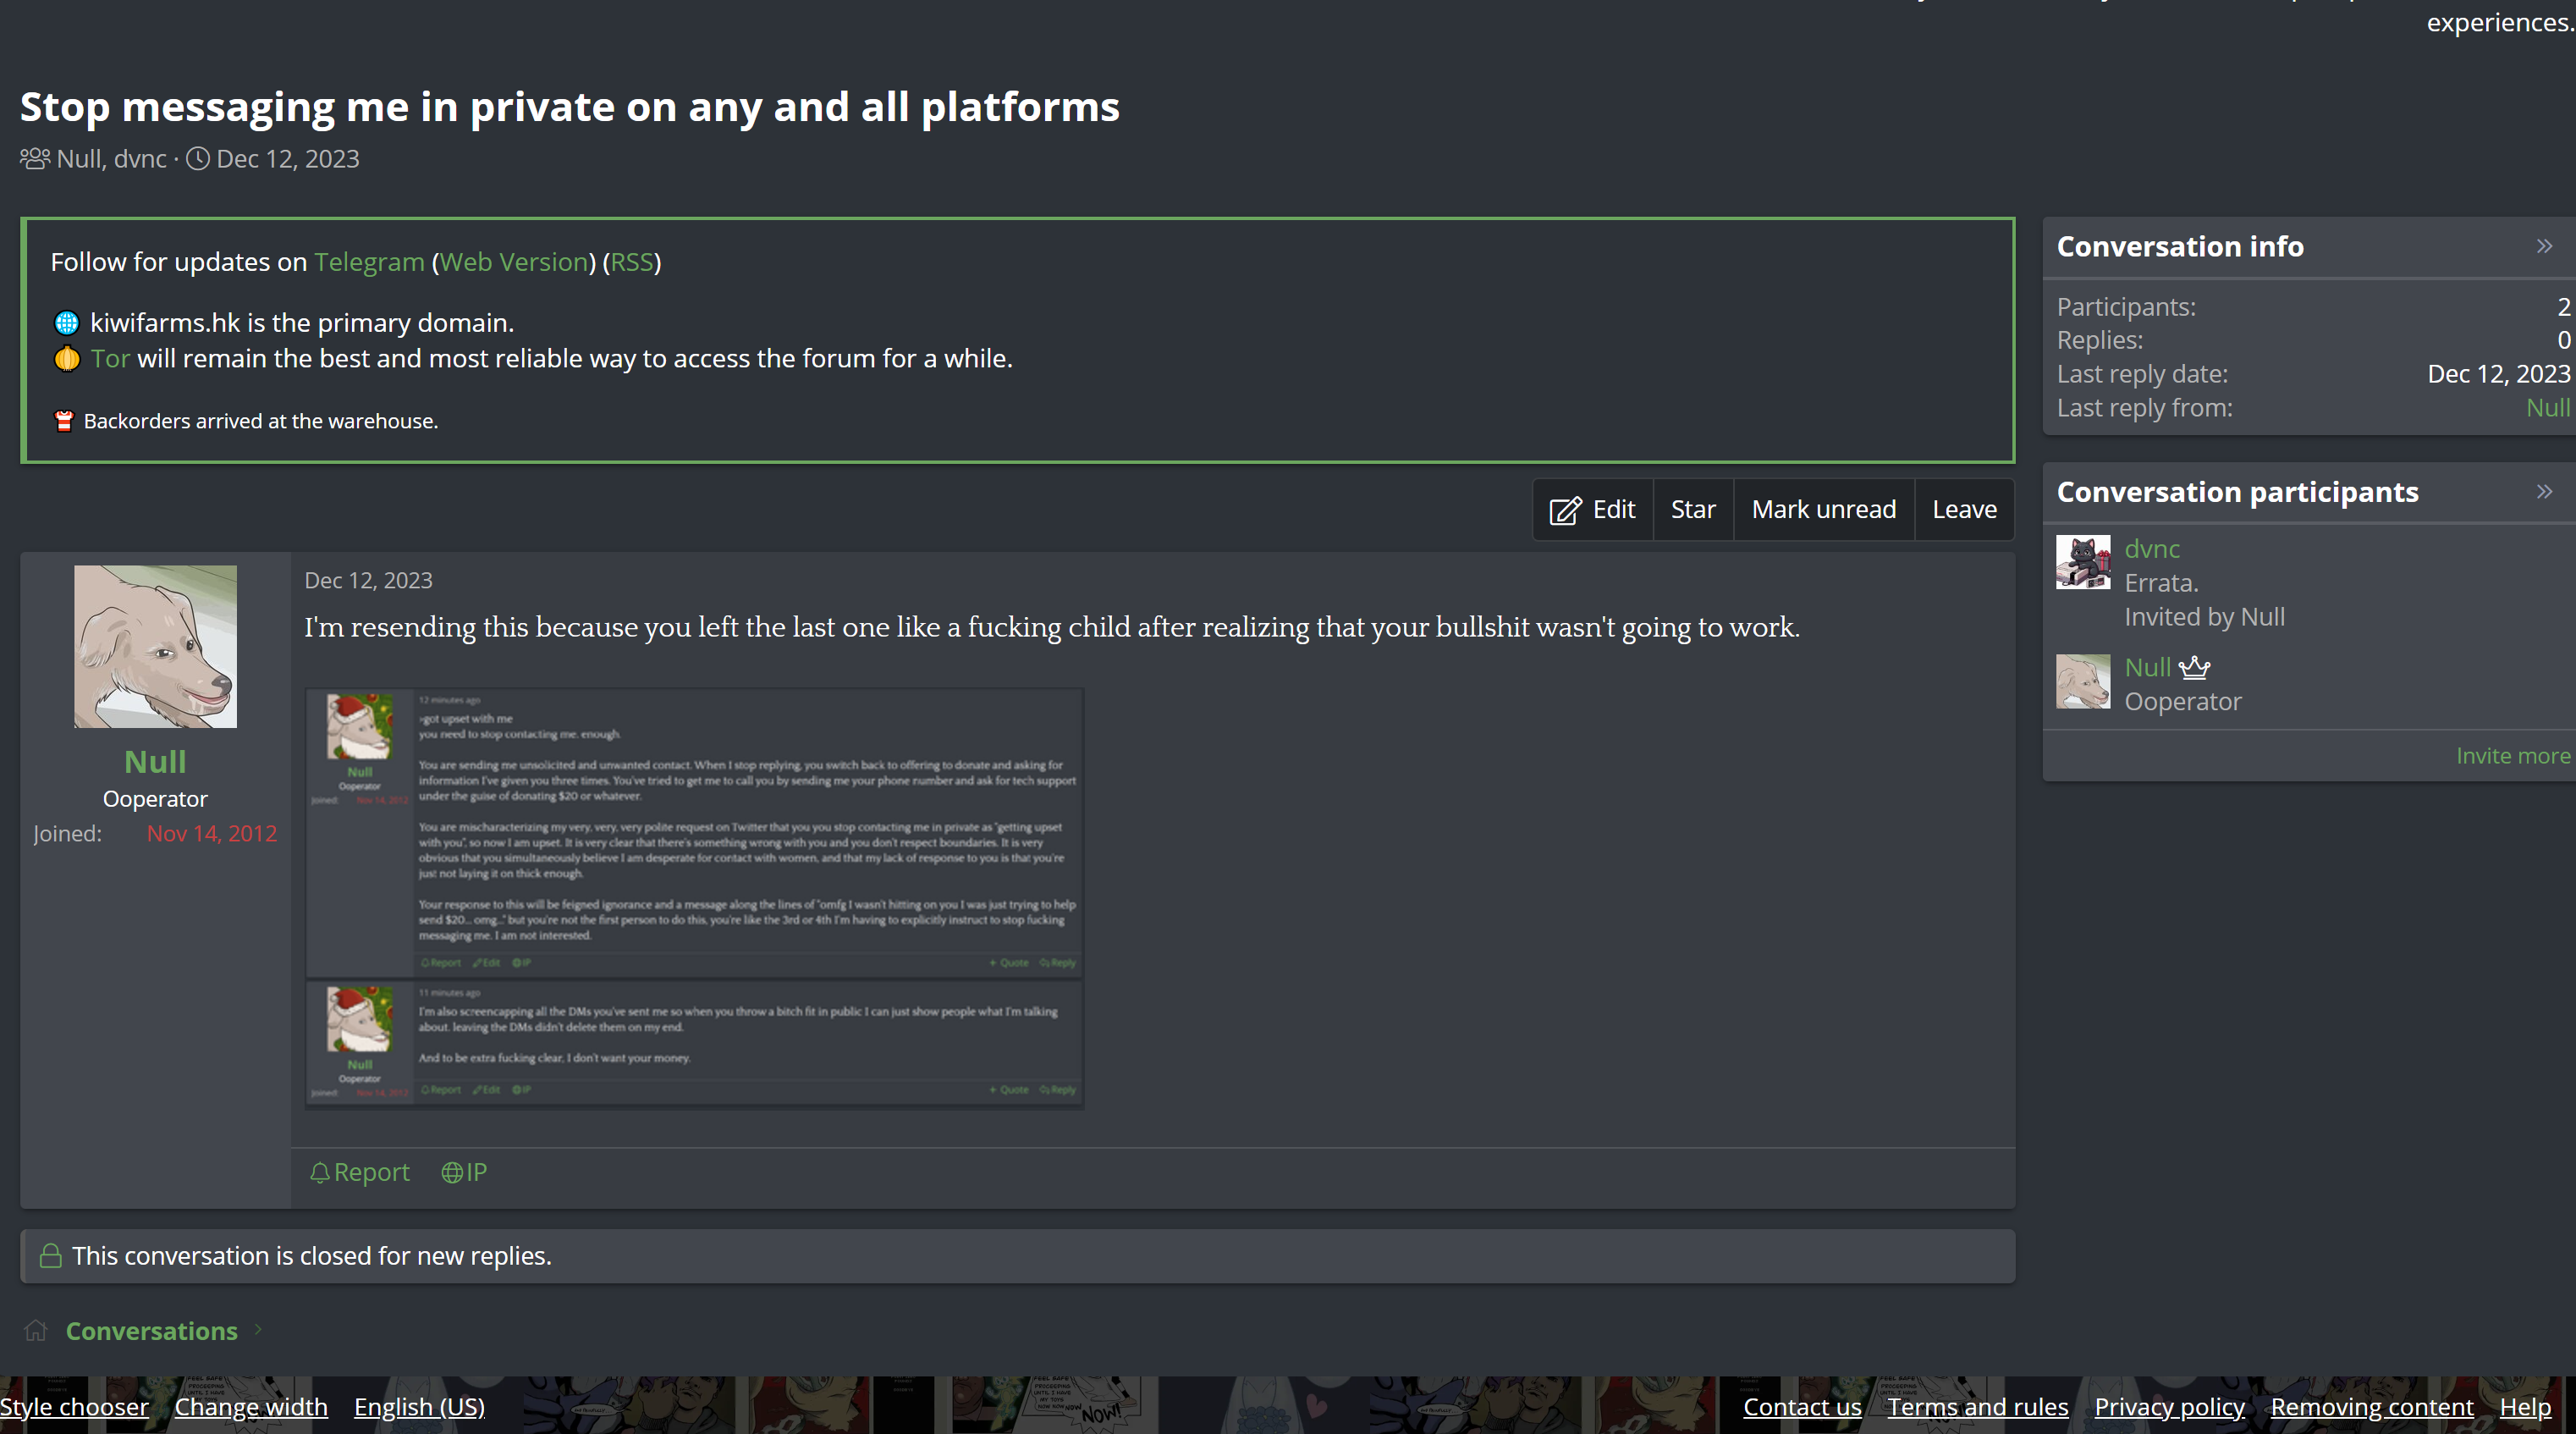Open the Telegram updates link
This screenshot has width=2576, height=1434.
(x=369, y=262)
